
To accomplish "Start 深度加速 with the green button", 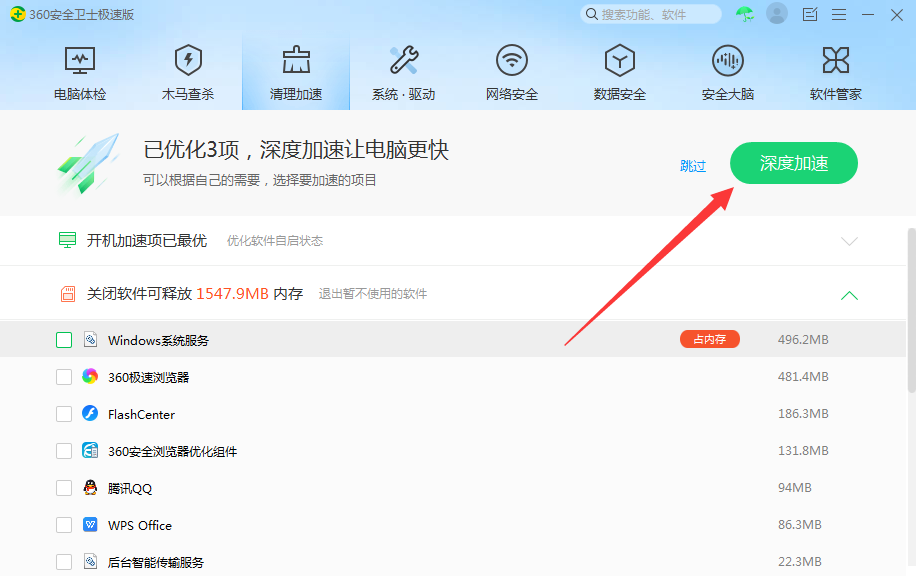I will tap(794, 163).
